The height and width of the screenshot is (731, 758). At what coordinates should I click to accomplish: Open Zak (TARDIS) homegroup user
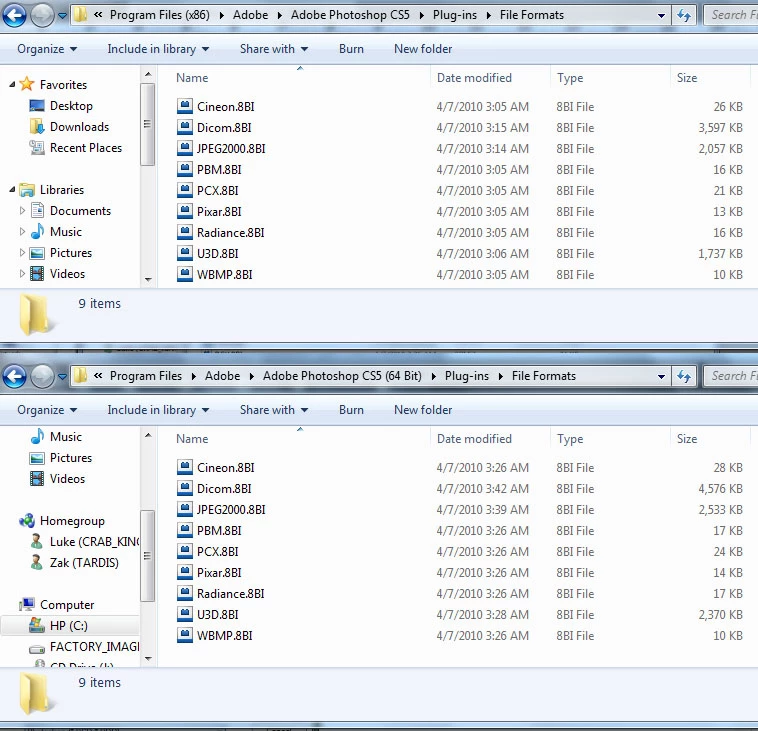coord(74,563)
